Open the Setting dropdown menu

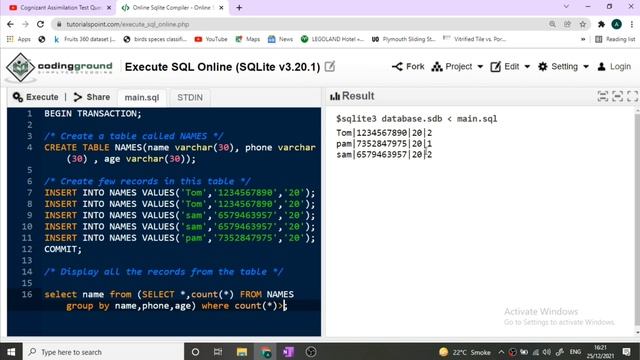click(563, 67)
